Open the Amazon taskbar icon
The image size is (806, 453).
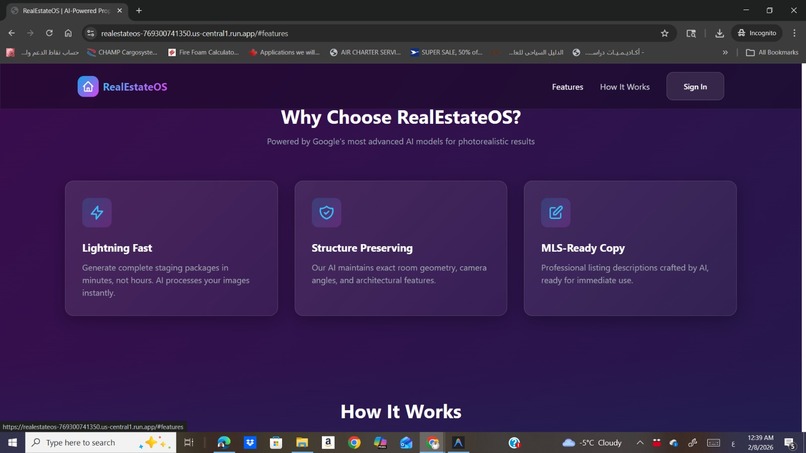coord(328,443)
